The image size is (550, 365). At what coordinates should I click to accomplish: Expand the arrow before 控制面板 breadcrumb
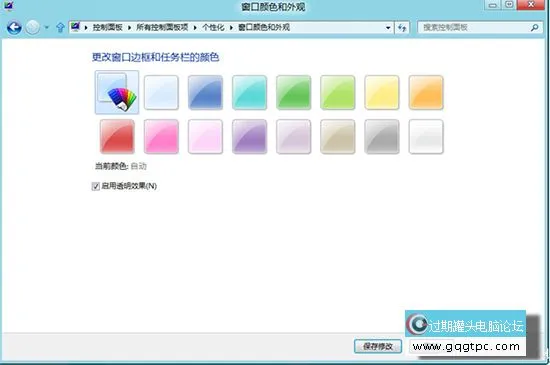click(x=86, y=28)
